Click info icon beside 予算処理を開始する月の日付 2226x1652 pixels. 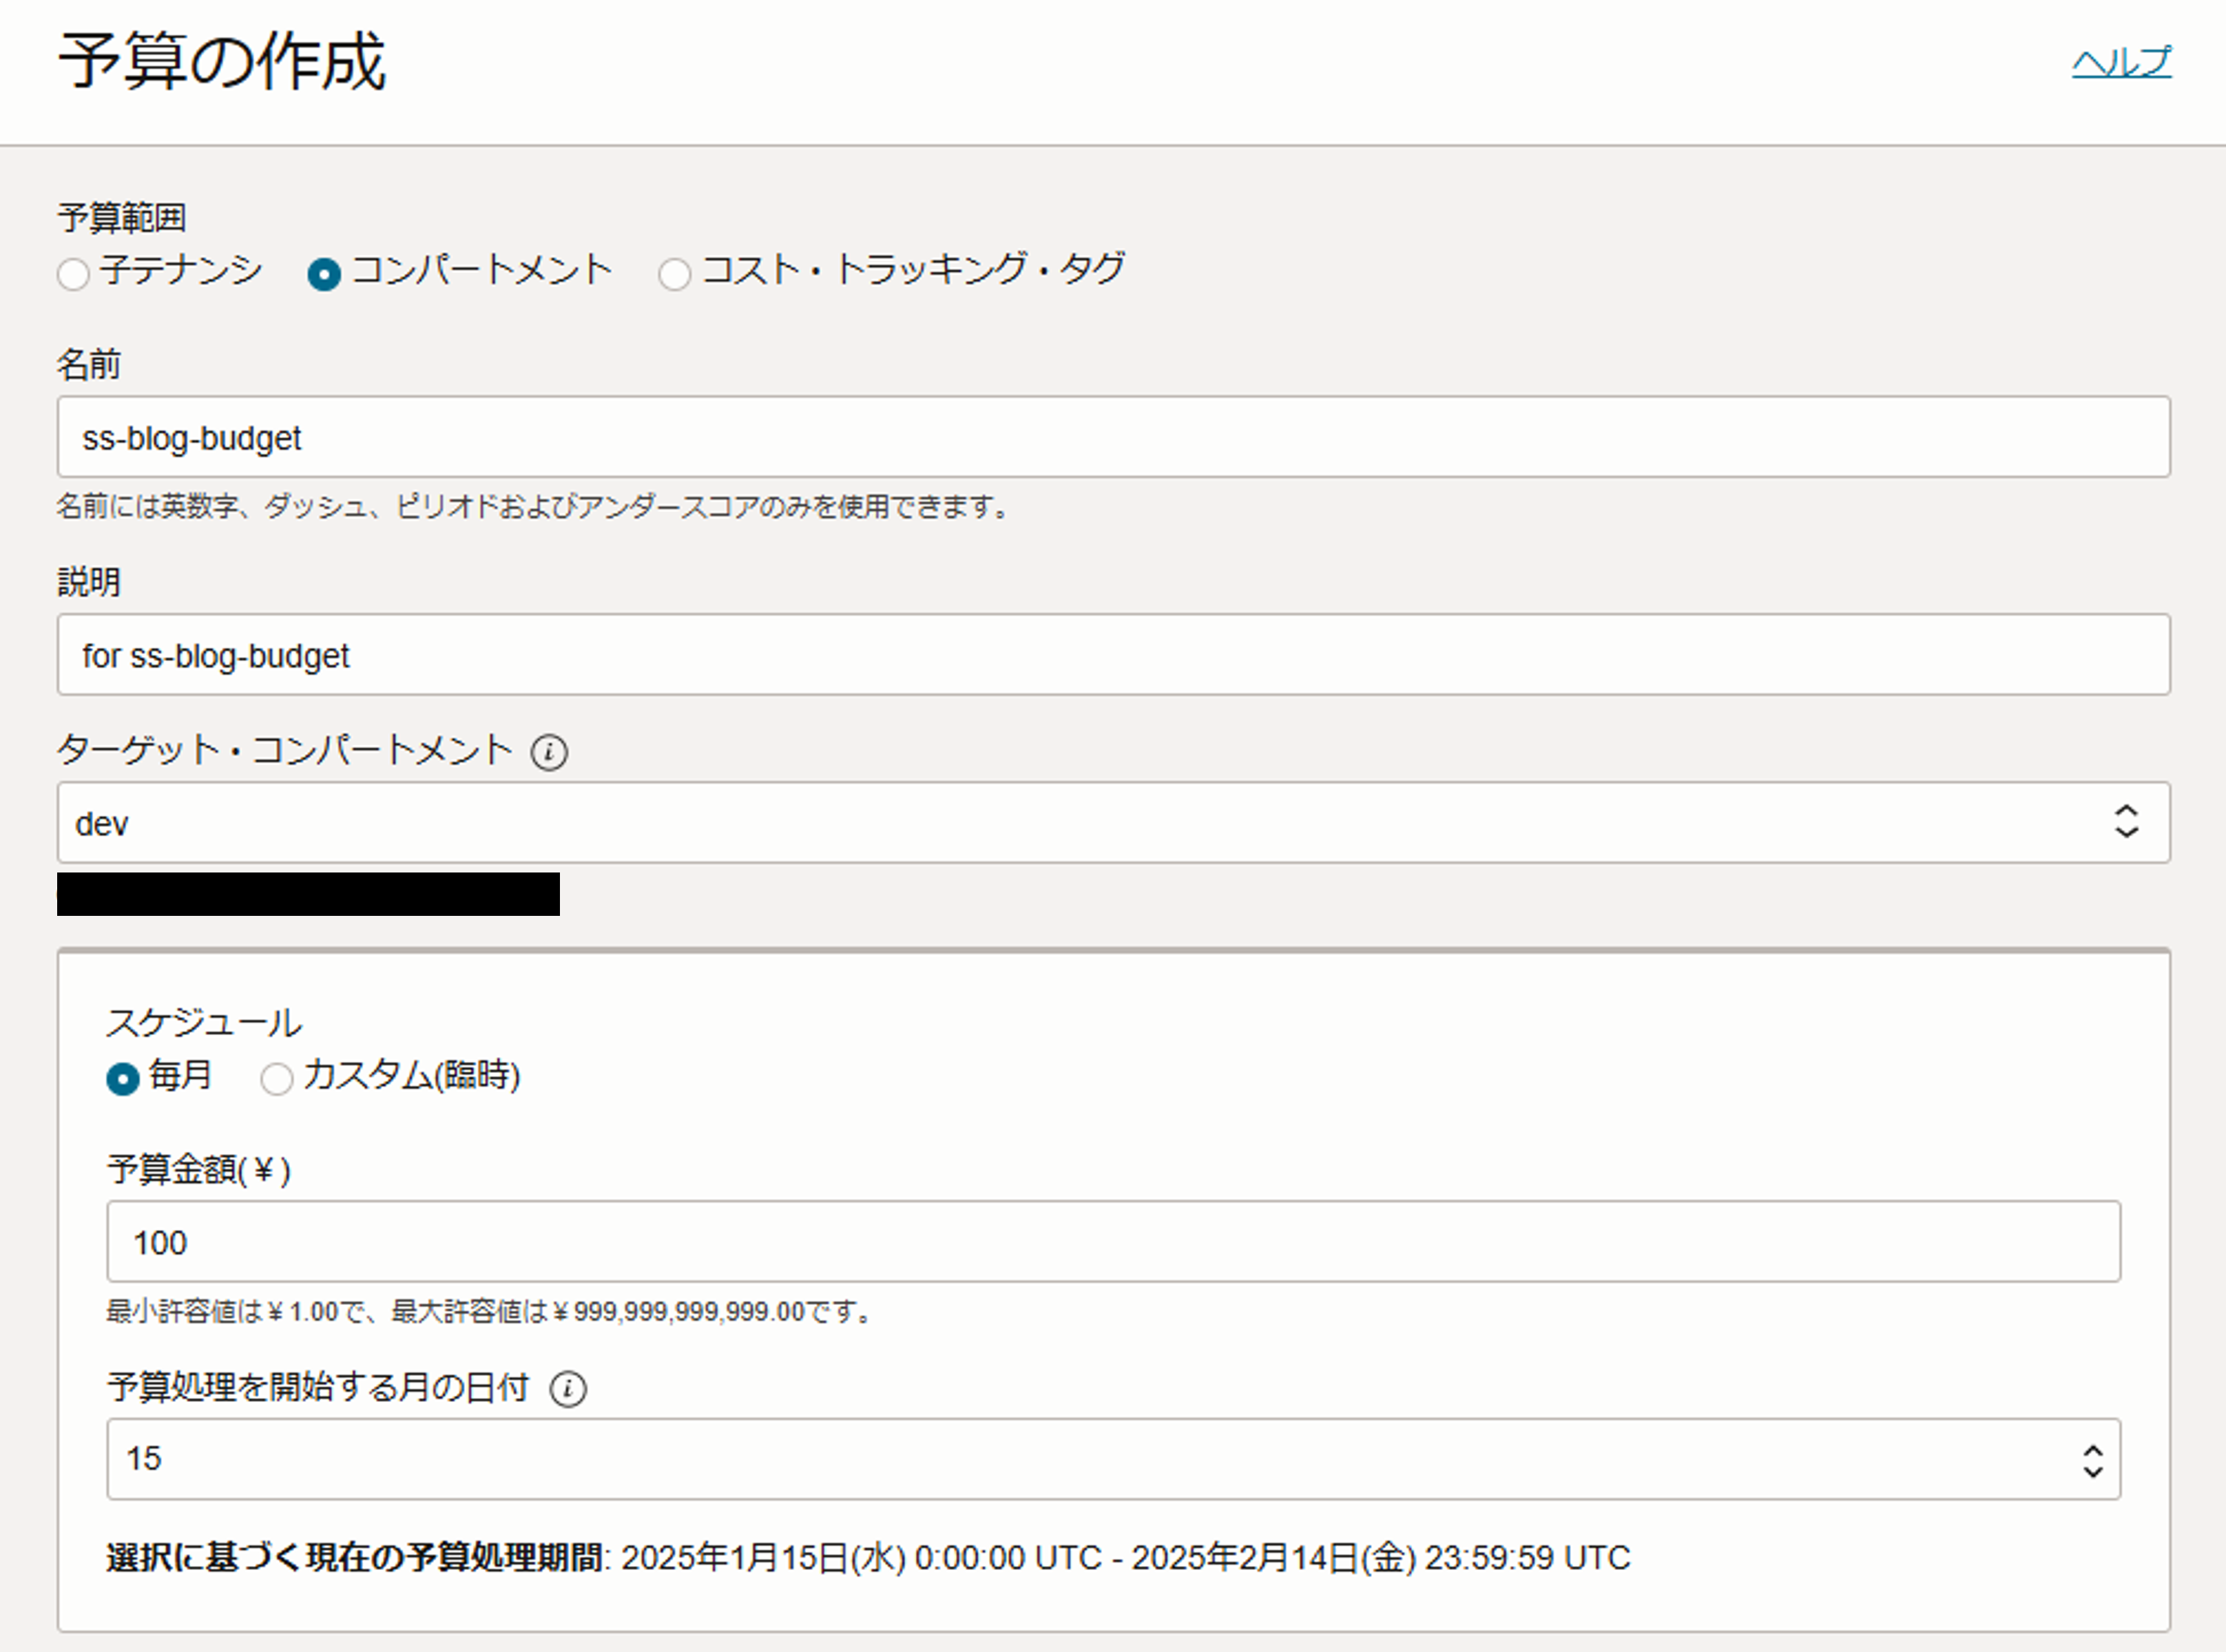pyautogui.click(x=568, y=1389)
